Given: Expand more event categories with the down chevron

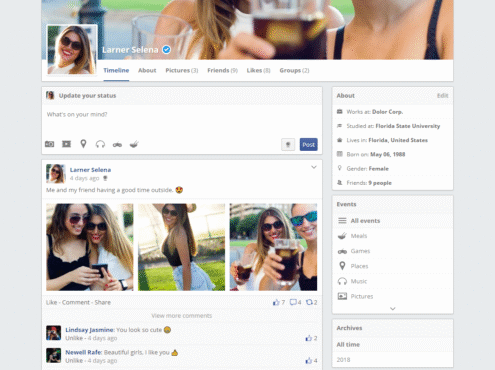Looking at the screenshot, I should 393,309.
